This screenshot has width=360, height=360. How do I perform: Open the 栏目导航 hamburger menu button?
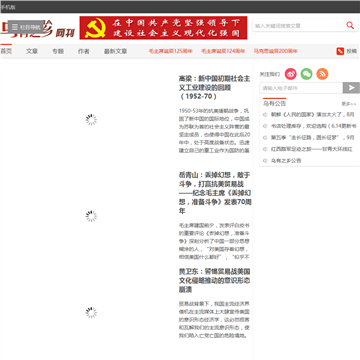(x=26, y=27)
